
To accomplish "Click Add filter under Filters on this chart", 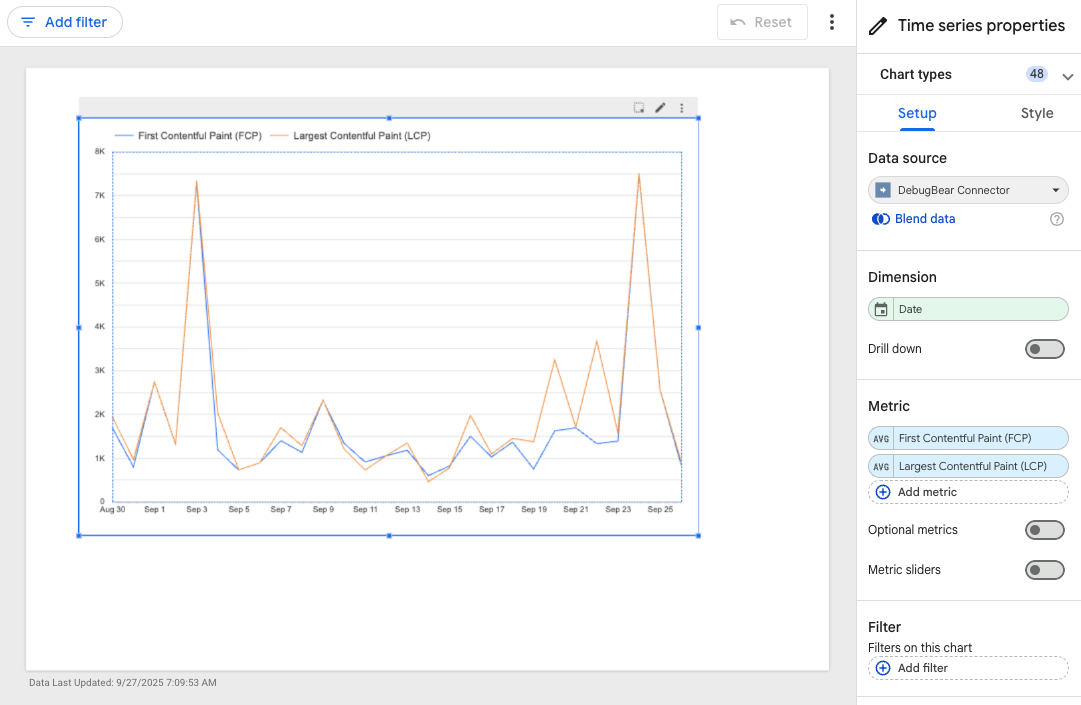I will 968,668.
